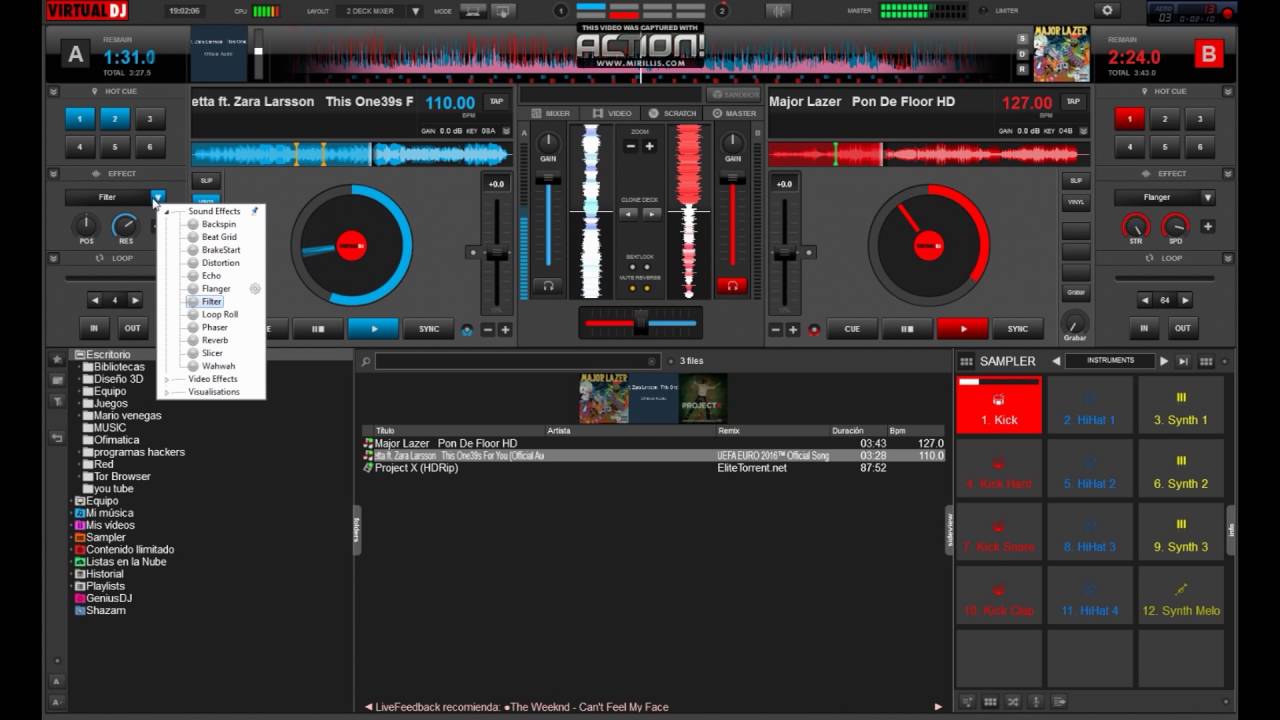Click deck B red headphone button
This screenshot has width=1280, height=720.
[732, 286]
